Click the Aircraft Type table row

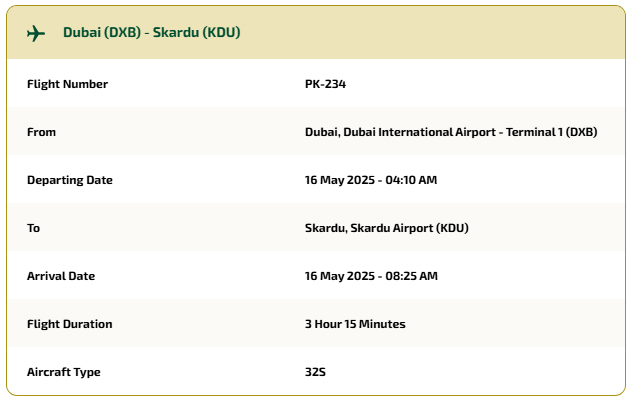pyautogui.click(x=316, y=372)
